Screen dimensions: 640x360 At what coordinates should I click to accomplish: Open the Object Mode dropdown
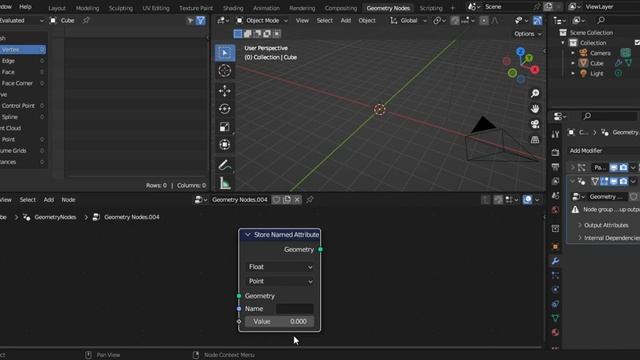(x=262, y=20)
